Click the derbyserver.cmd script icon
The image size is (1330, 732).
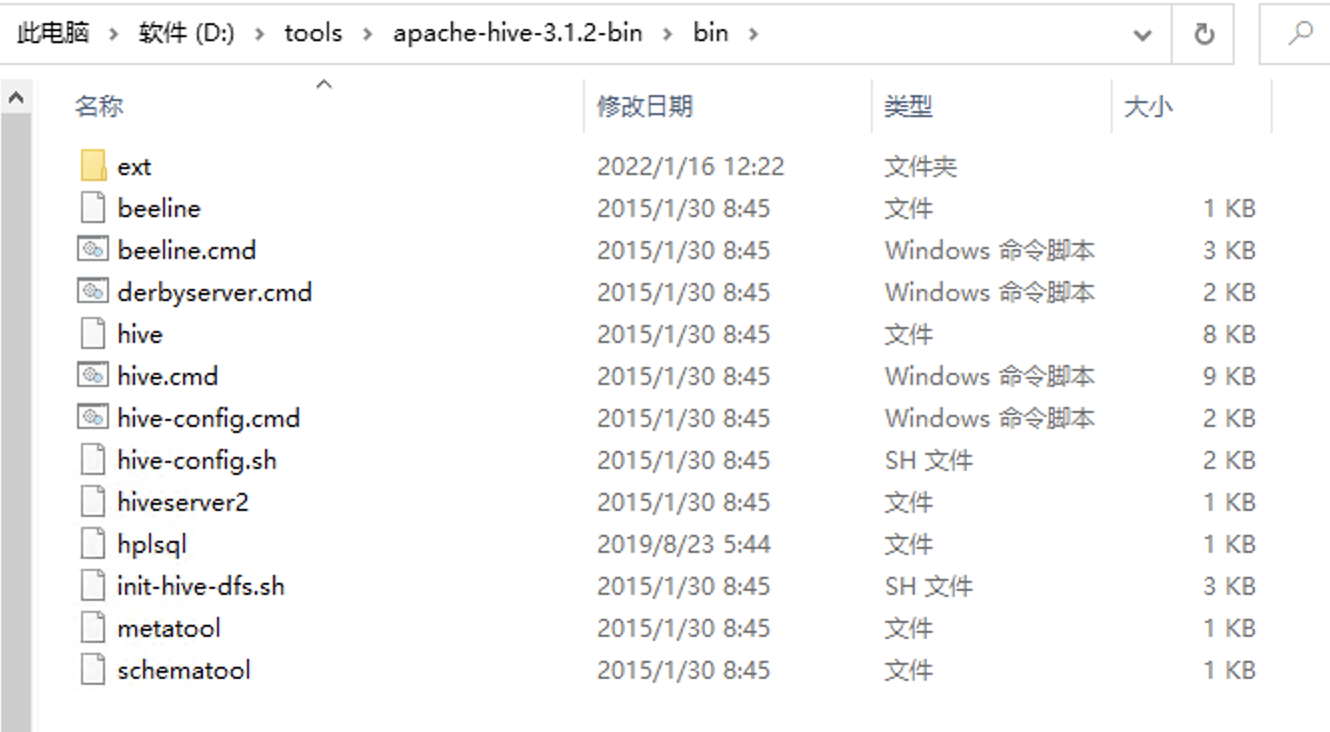click(92, 292)
